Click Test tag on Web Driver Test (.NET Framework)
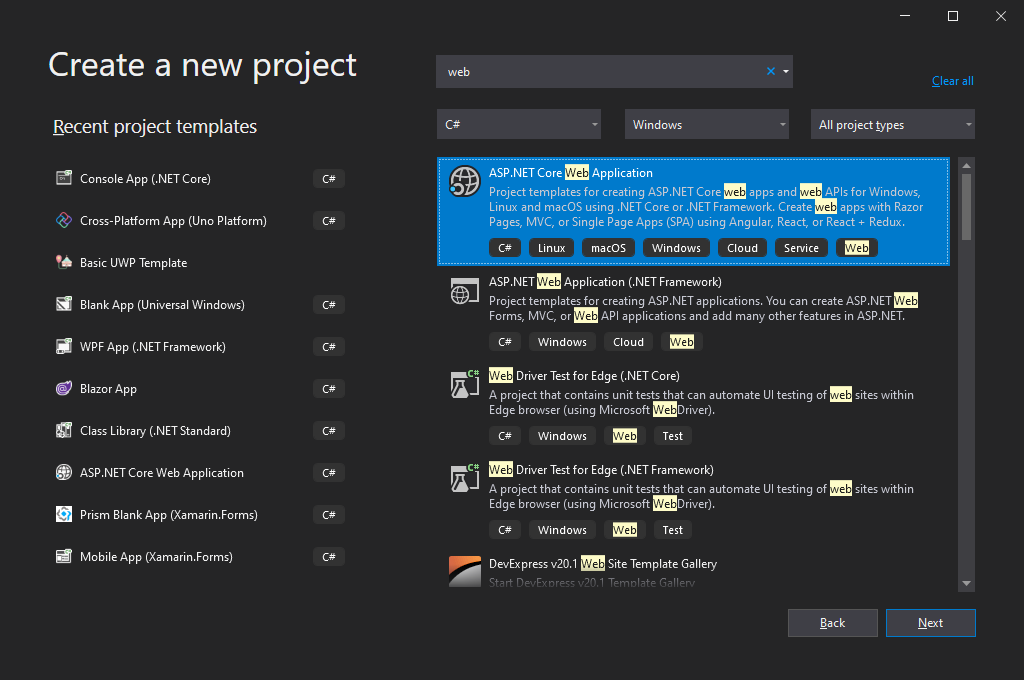Viewport: 1024px width, 680px height. pyautogui.click(x=673, y=530)
